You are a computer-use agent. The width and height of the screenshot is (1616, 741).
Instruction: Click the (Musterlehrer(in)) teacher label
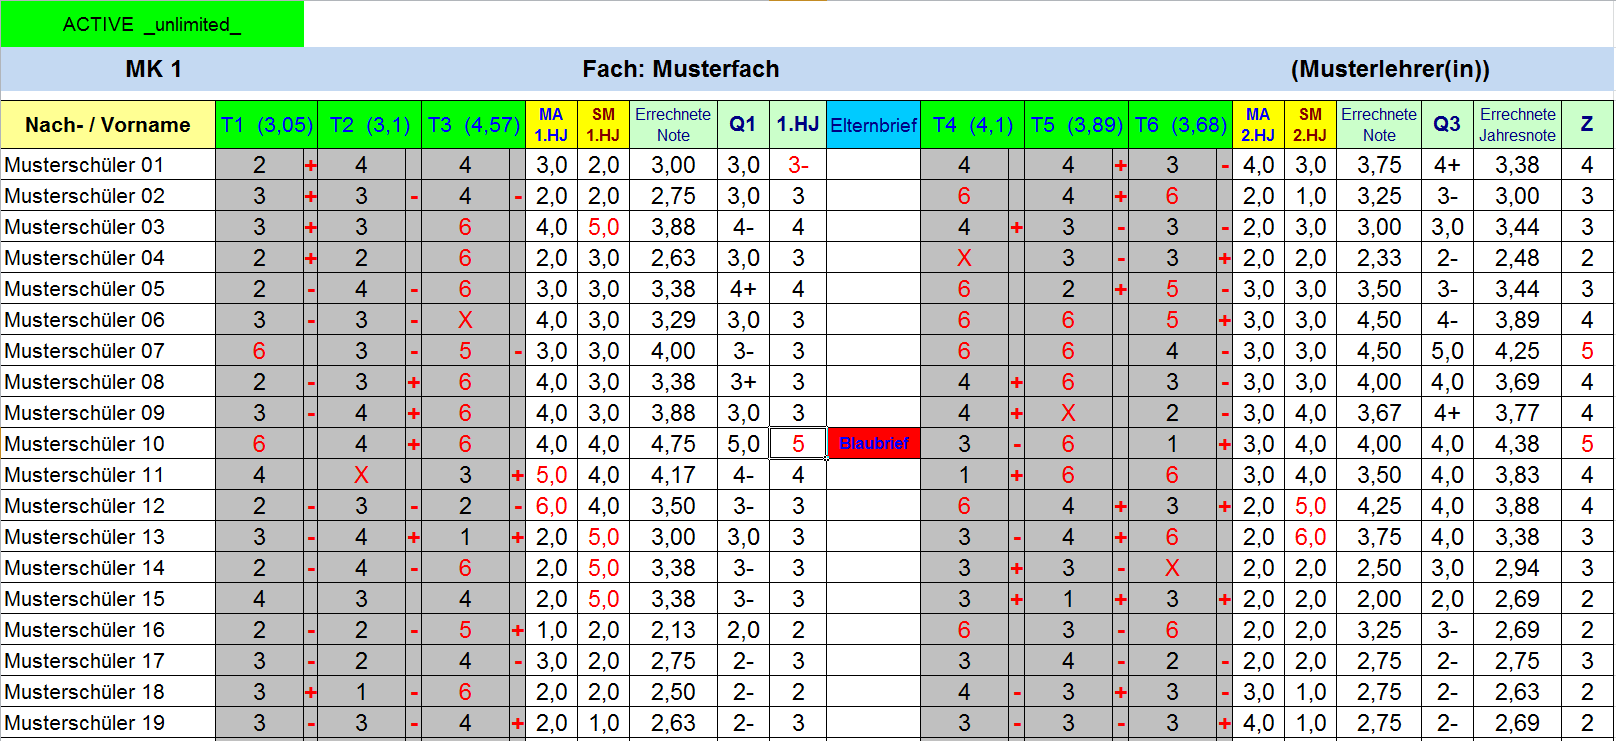click(x=1389, y=69)
